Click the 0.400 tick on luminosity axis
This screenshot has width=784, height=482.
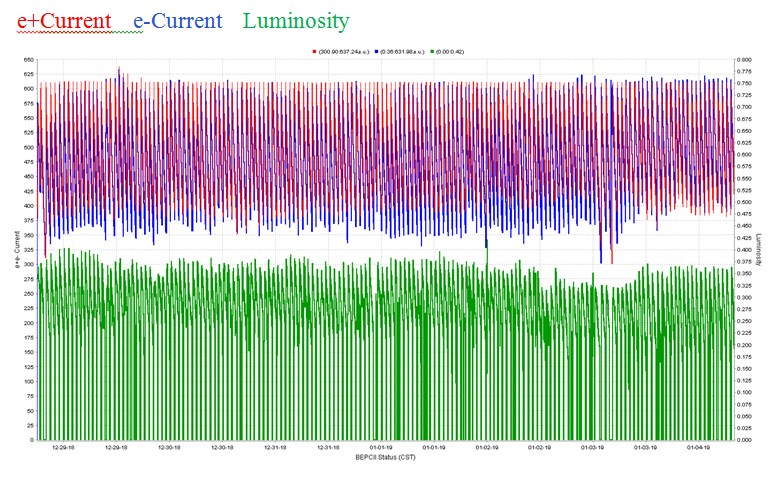click(x=744, y=250)
